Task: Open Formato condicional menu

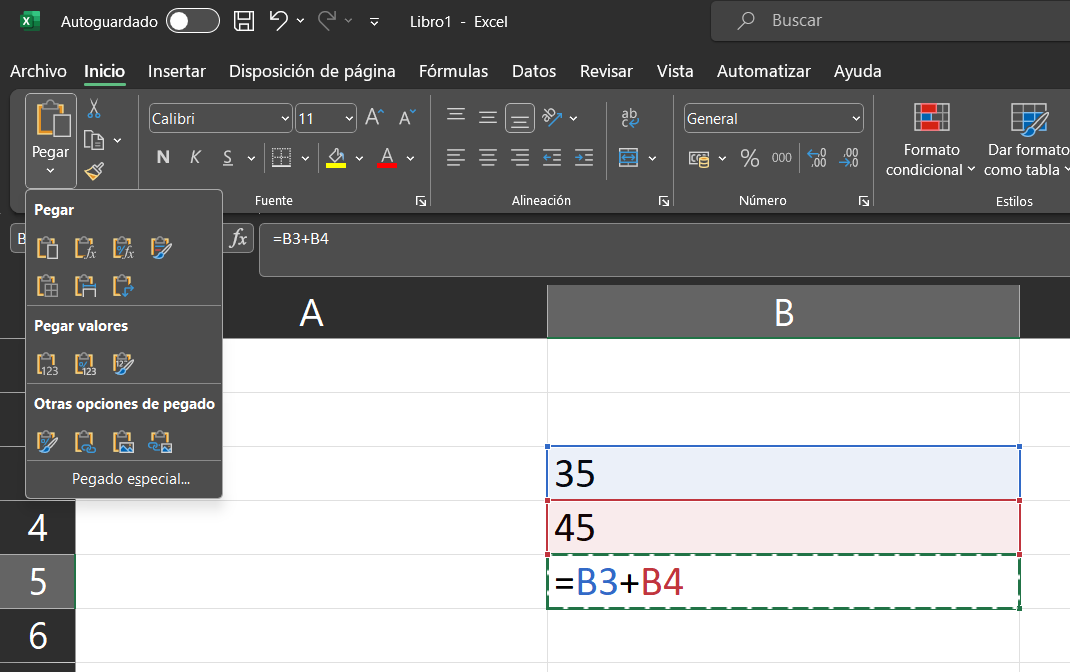Action: pyautogui.click(x=931, y=139)
